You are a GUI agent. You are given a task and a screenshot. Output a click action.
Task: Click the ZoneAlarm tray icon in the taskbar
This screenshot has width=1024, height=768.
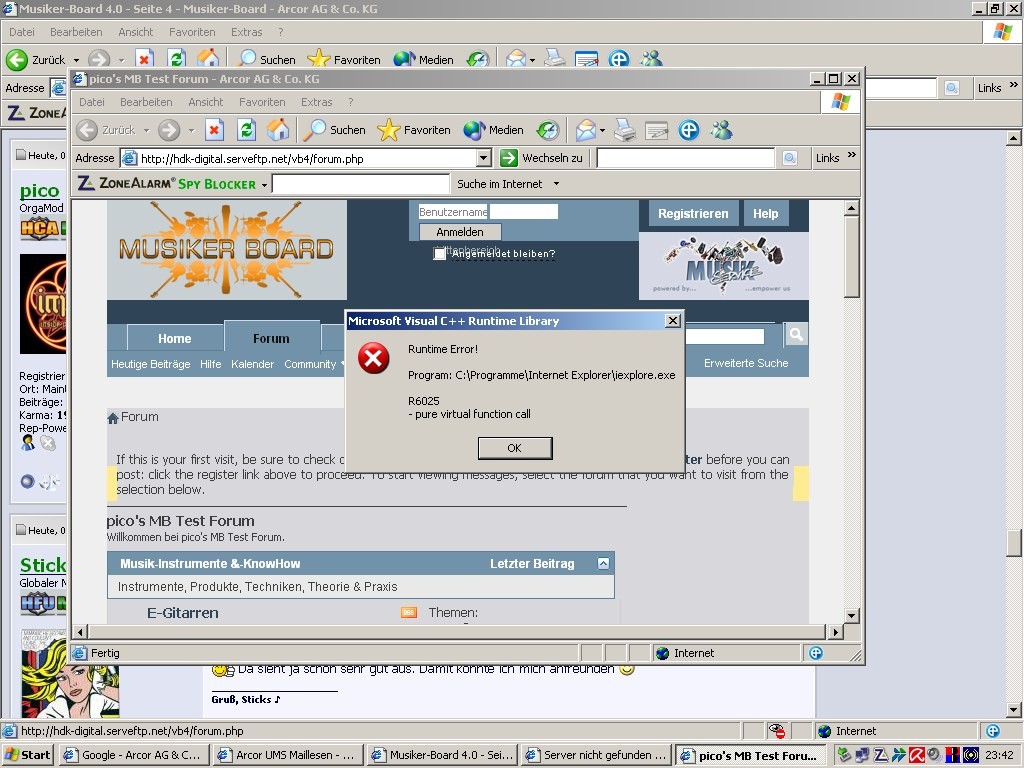(881, 755)
